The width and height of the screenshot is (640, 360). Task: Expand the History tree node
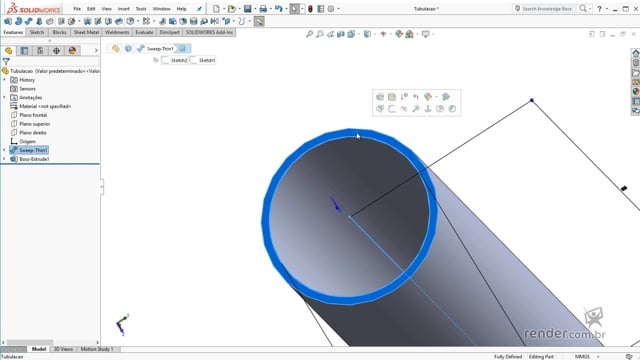[x=4, y=80]
